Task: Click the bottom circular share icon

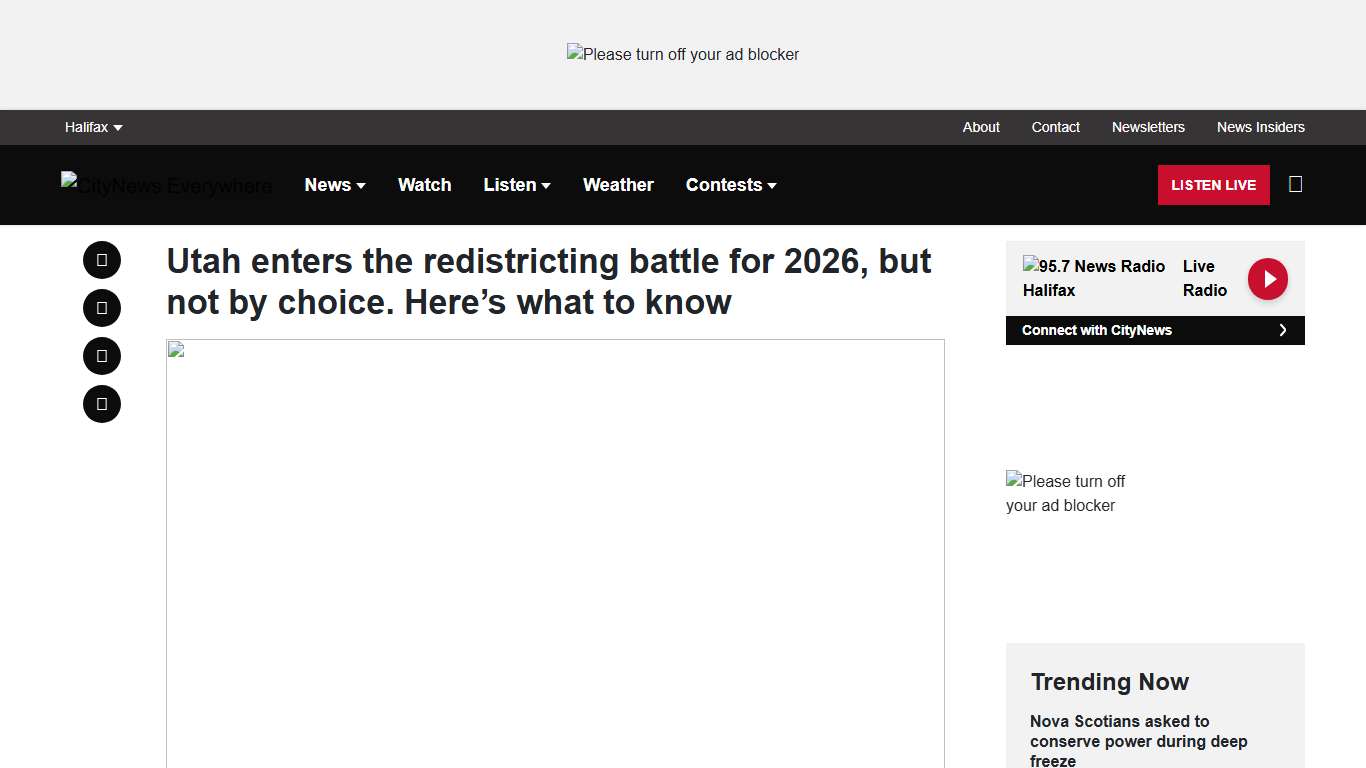Action: point(102,404)
